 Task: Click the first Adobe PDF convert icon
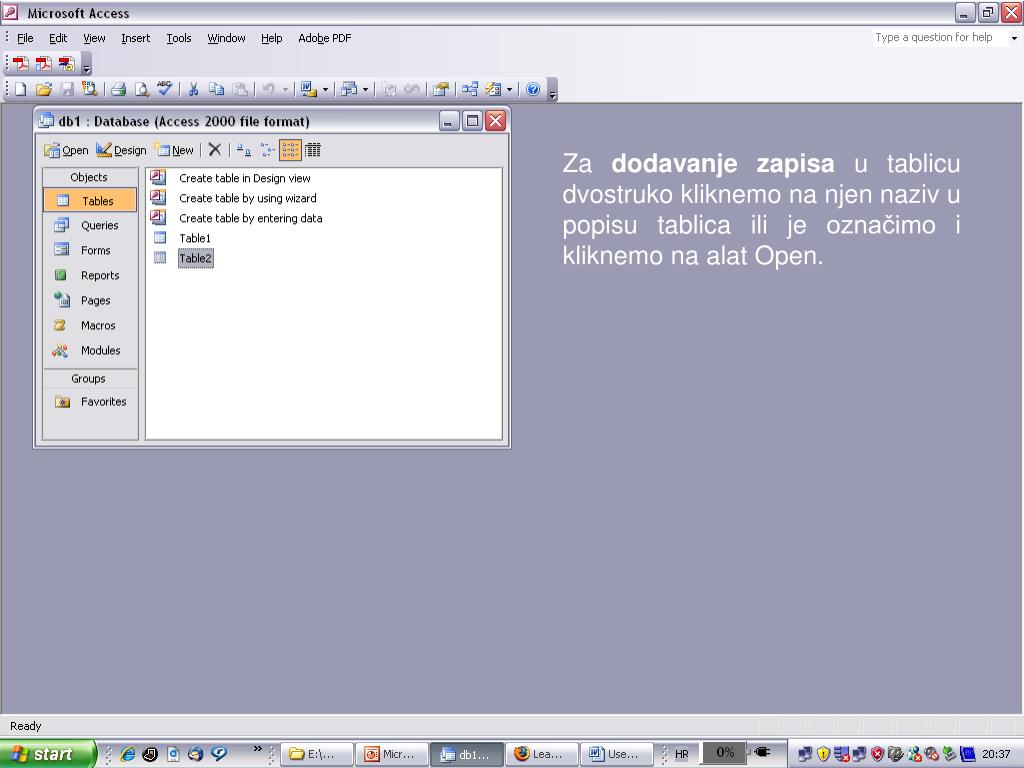pyautogui.click(x=21, y=63)
